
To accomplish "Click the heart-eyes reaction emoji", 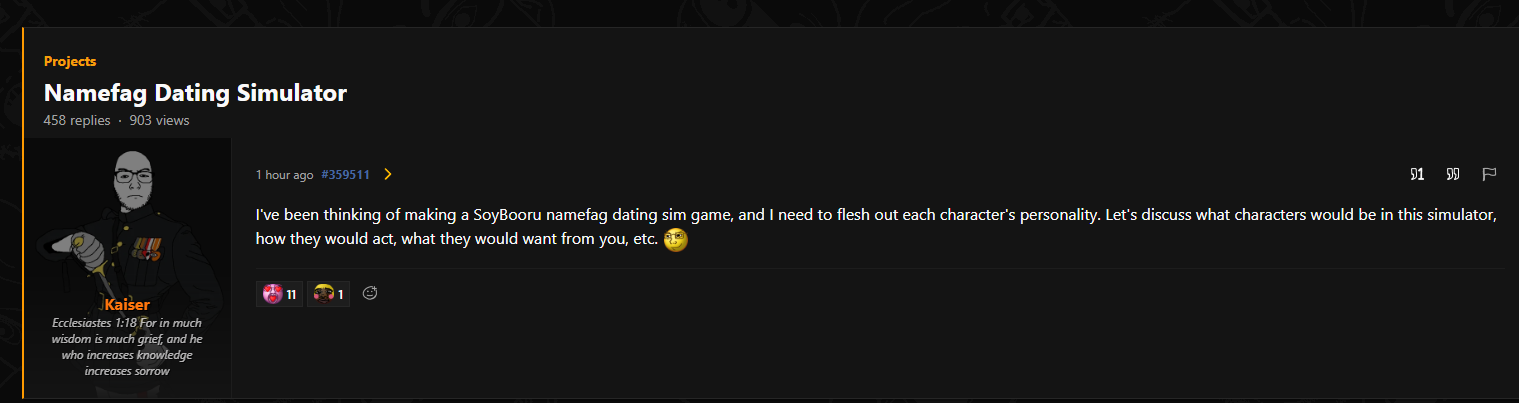I will click(x=272, y=294).
